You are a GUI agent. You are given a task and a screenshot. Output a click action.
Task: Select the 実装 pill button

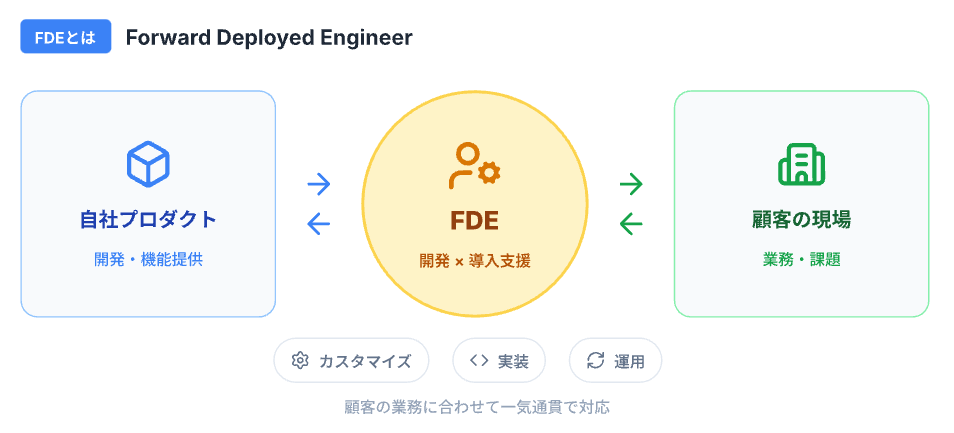click(499, 361)
